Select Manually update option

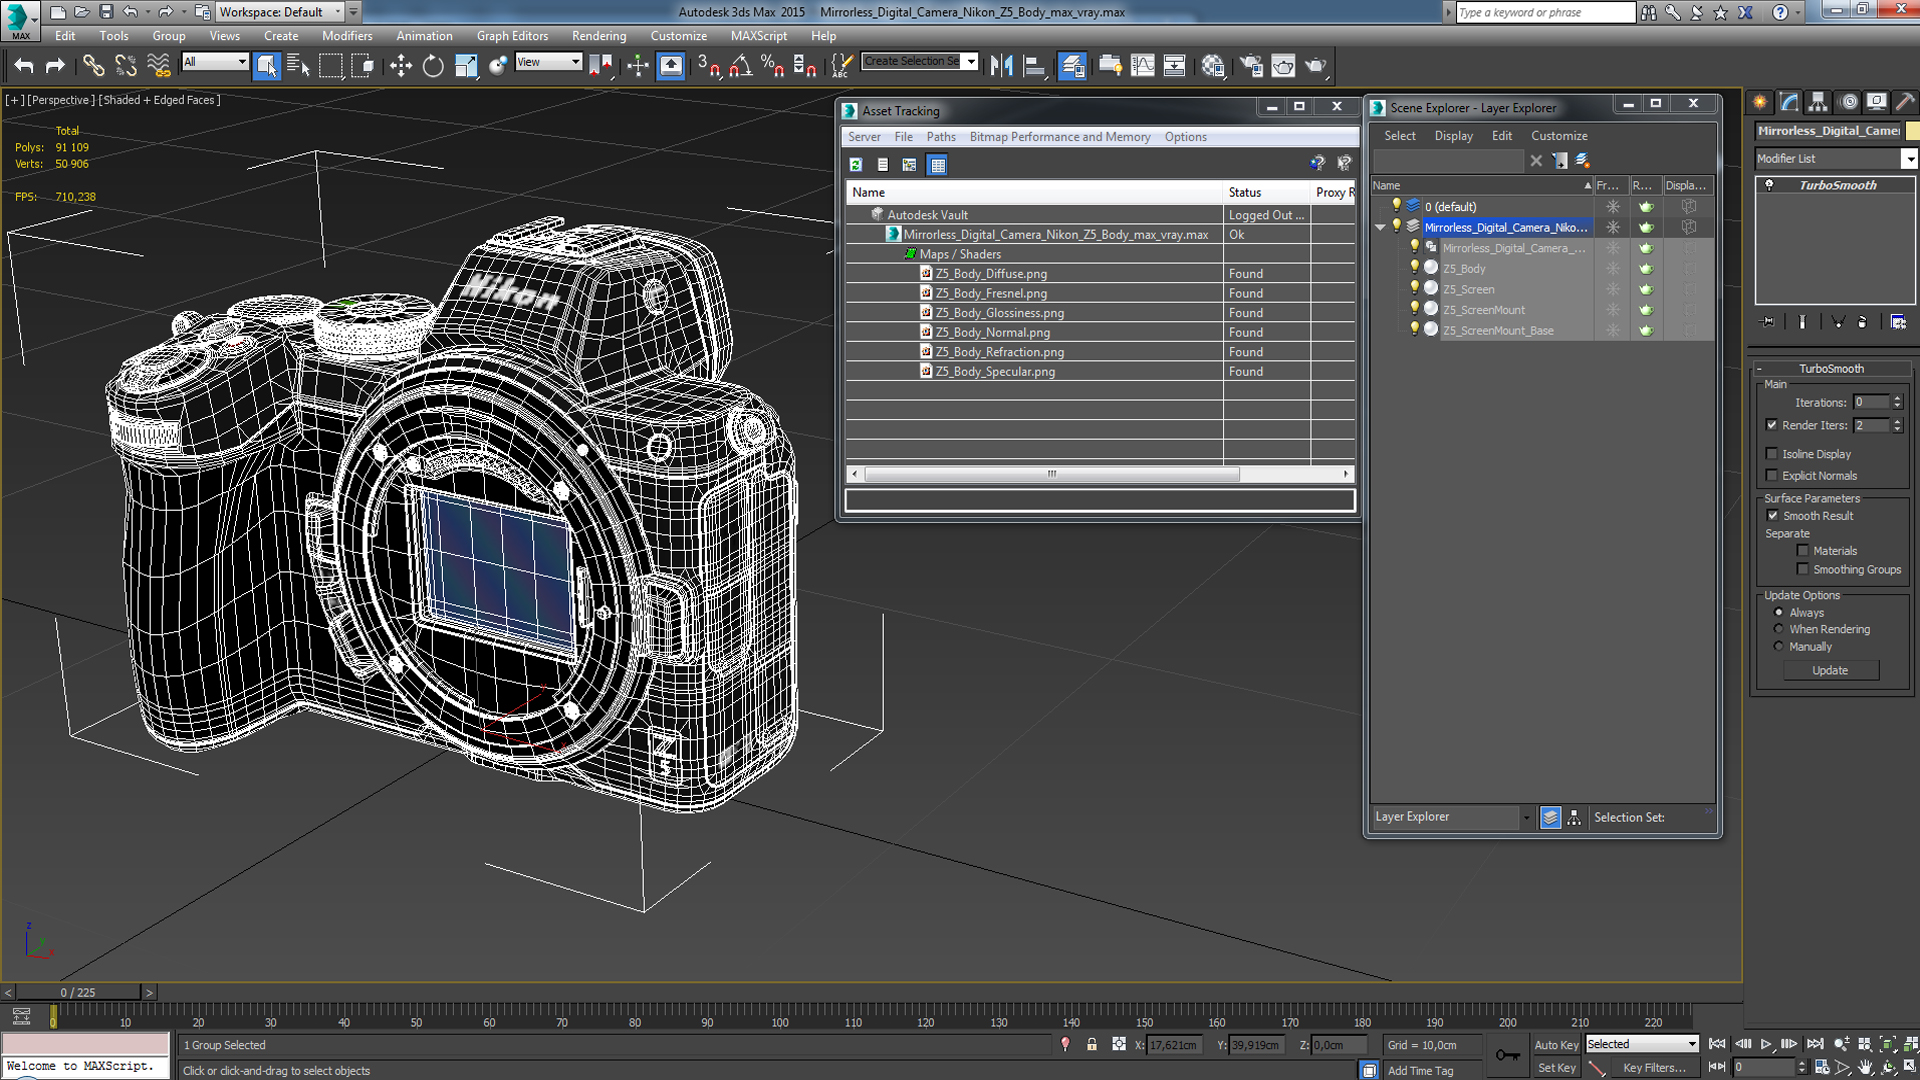pyautogui.click(x=1779, y=647)
